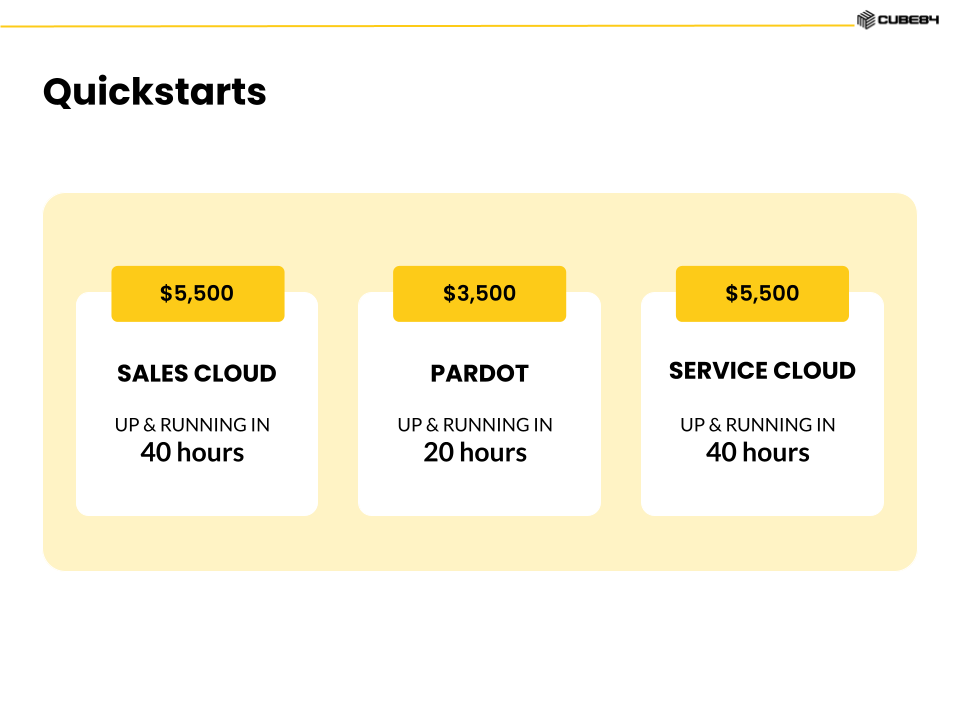Screen dimensions: 960x720
Task: Click the pale yellow panel background below cards
Action: [479, 544]
